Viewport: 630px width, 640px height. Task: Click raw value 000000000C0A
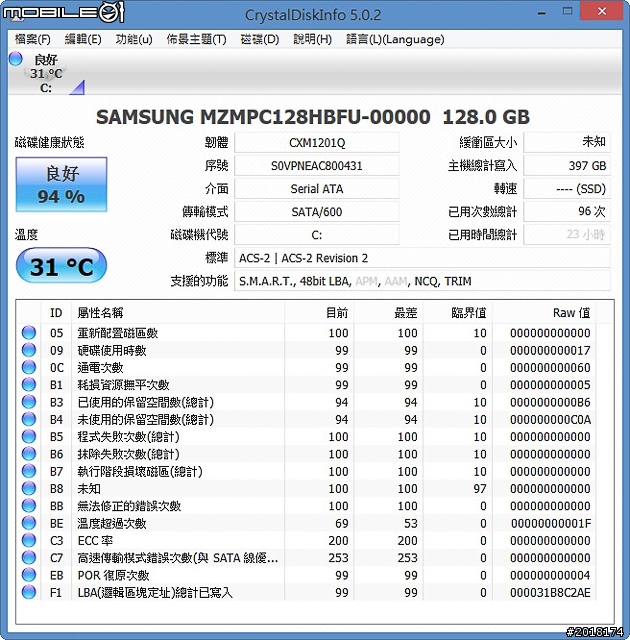550,419
